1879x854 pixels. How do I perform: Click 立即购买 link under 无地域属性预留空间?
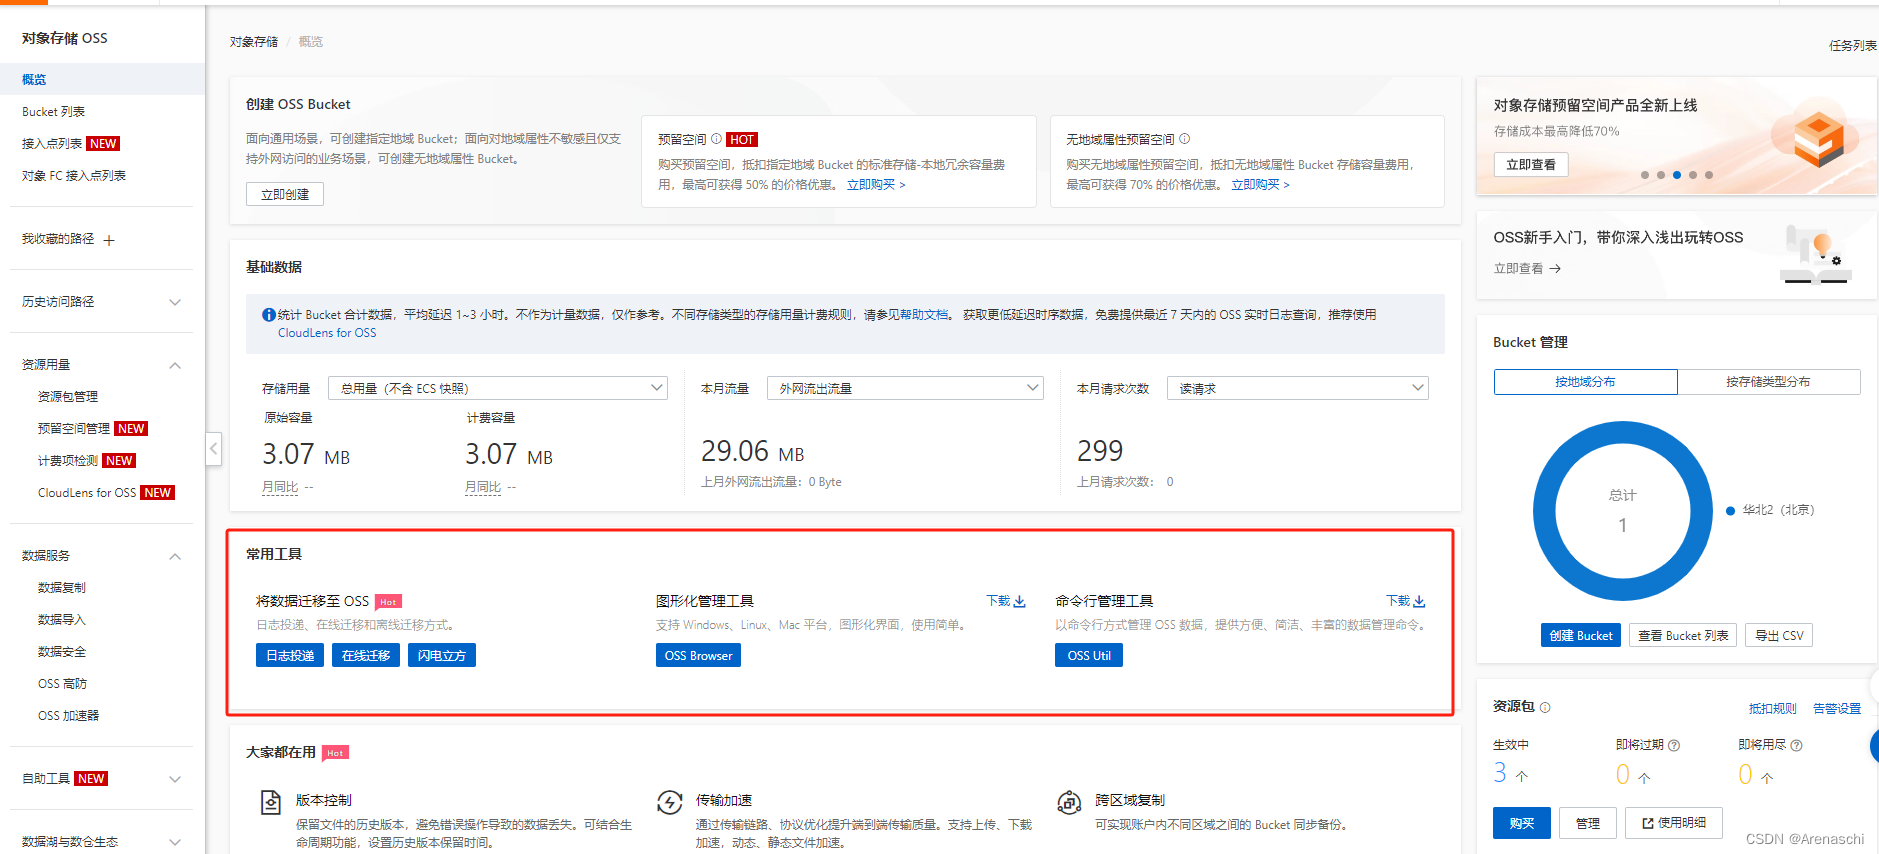point(1260,185)
